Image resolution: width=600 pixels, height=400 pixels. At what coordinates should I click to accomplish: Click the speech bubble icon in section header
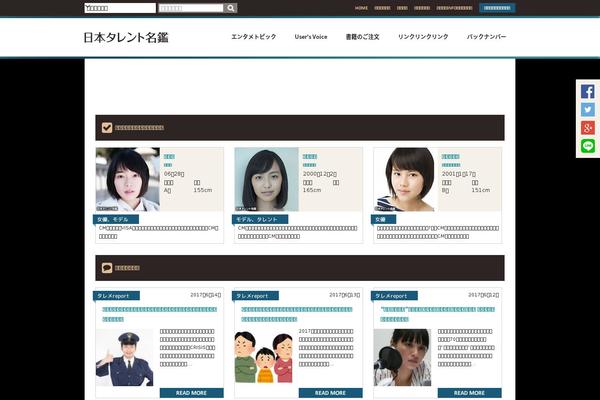click(107, 268)
